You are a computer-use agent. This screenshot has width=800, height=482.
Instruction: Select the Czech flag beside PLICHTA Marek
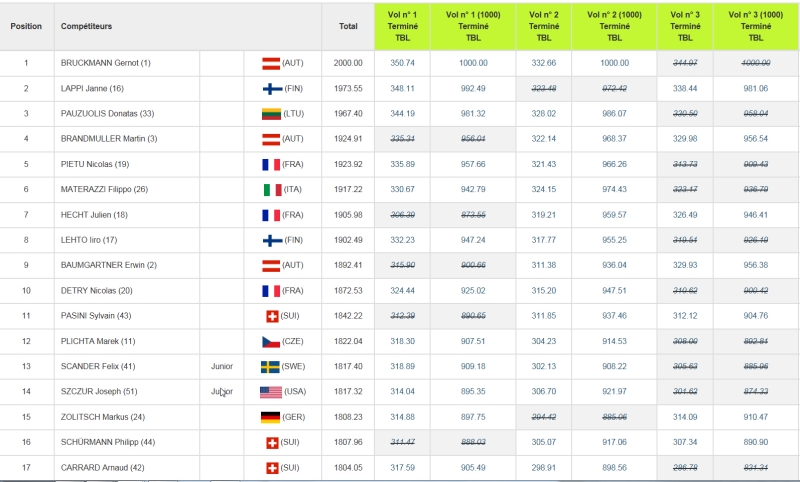[270, 341]
